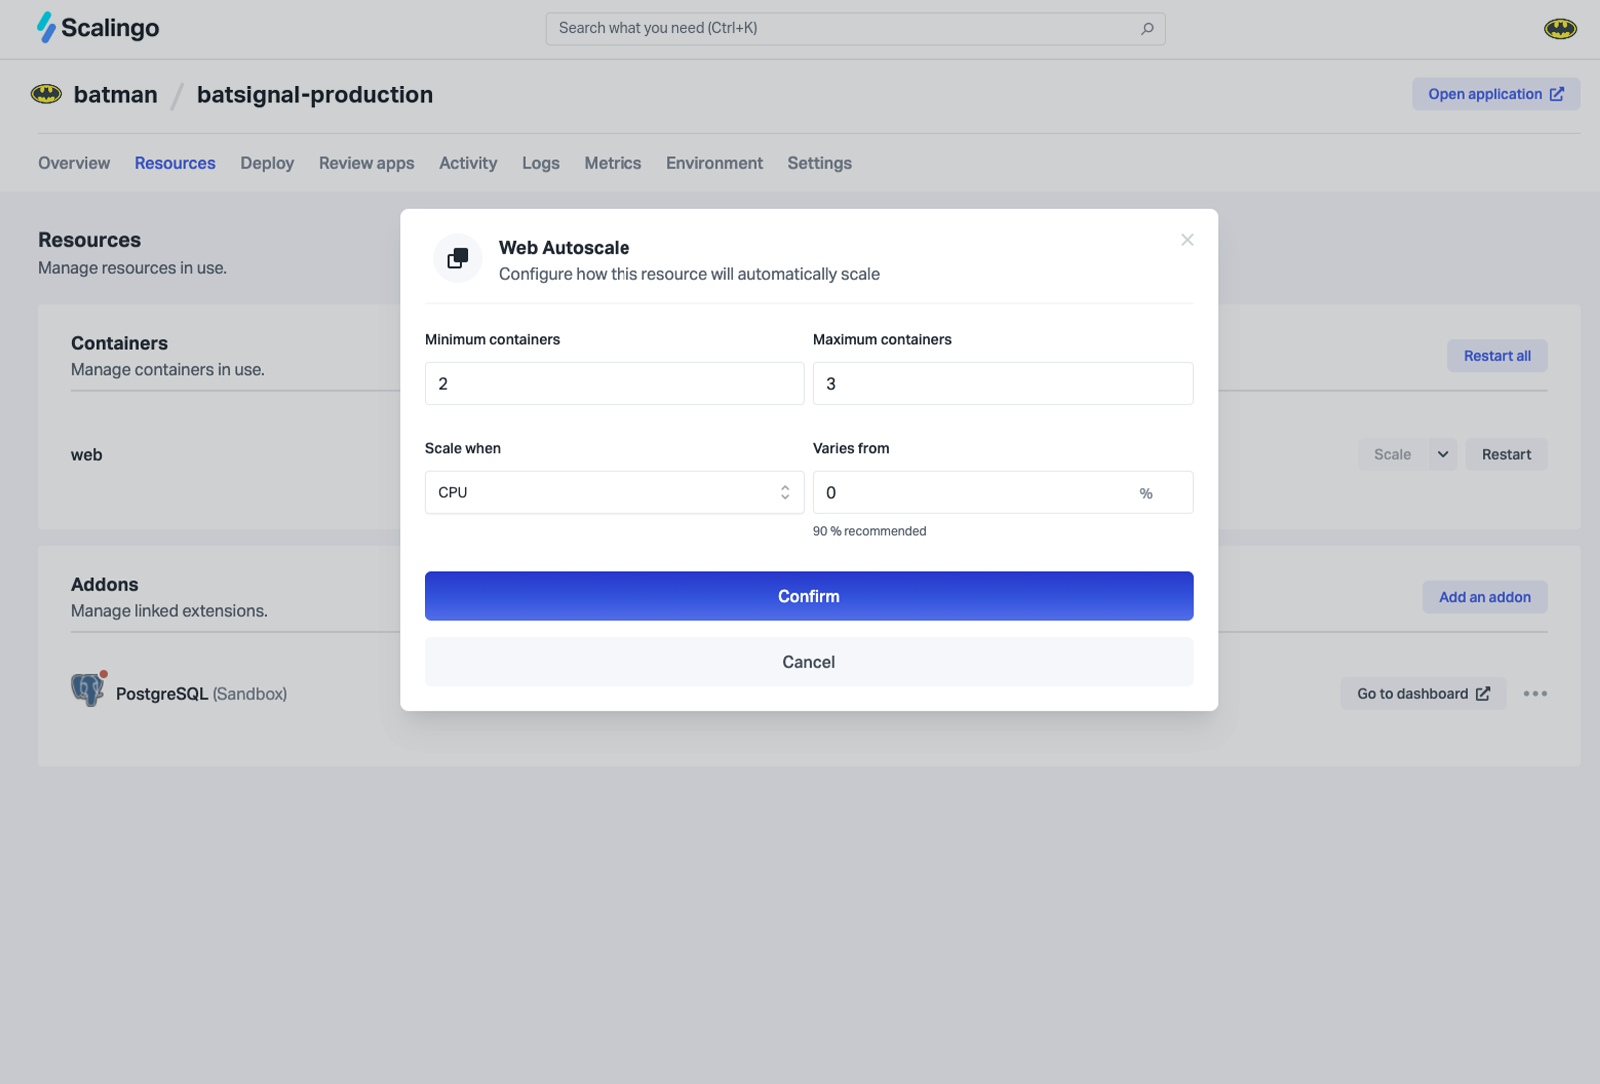
Task: Confirm the autoscale configuration
Action: point(808,596)
